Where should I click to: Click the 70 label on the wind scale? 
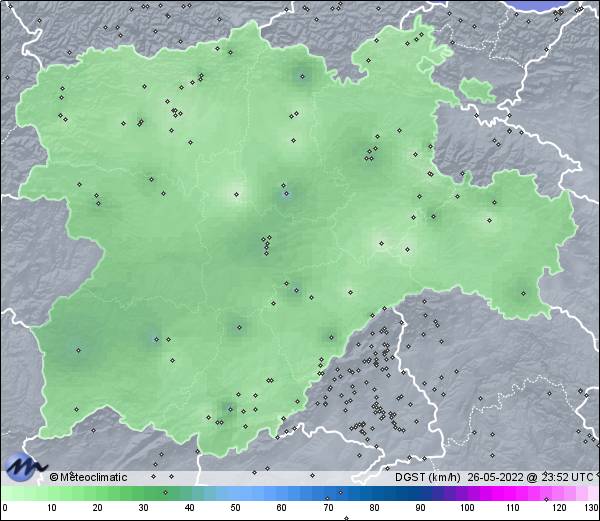click(328, 508)
